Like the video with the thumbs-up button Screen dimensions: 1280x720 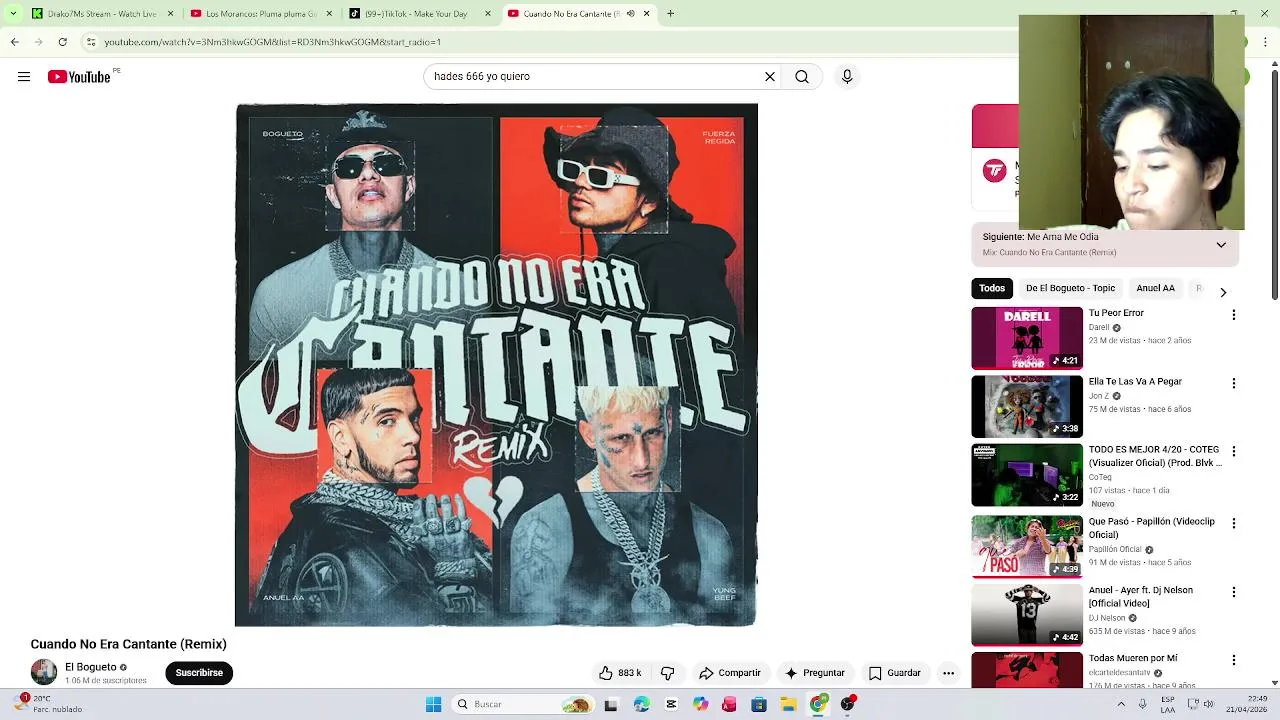620,673
